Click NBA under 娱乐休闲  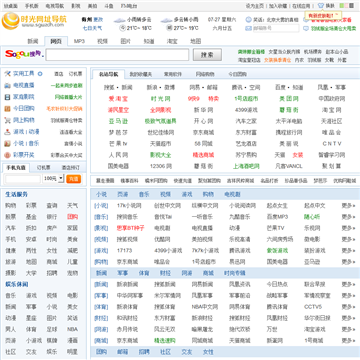tap(72, 329)
